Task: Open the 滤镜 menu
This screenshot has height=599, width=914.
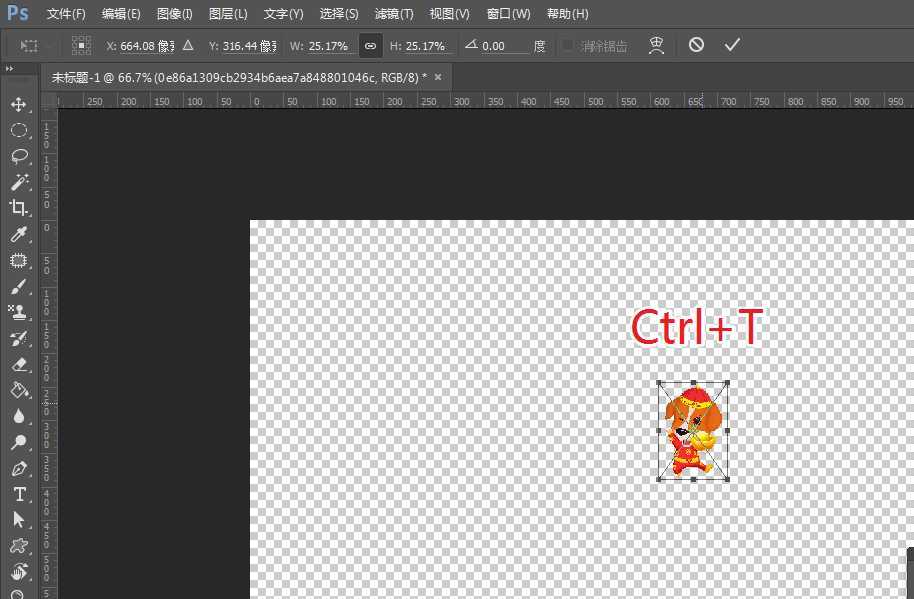Action: [393, 13]
